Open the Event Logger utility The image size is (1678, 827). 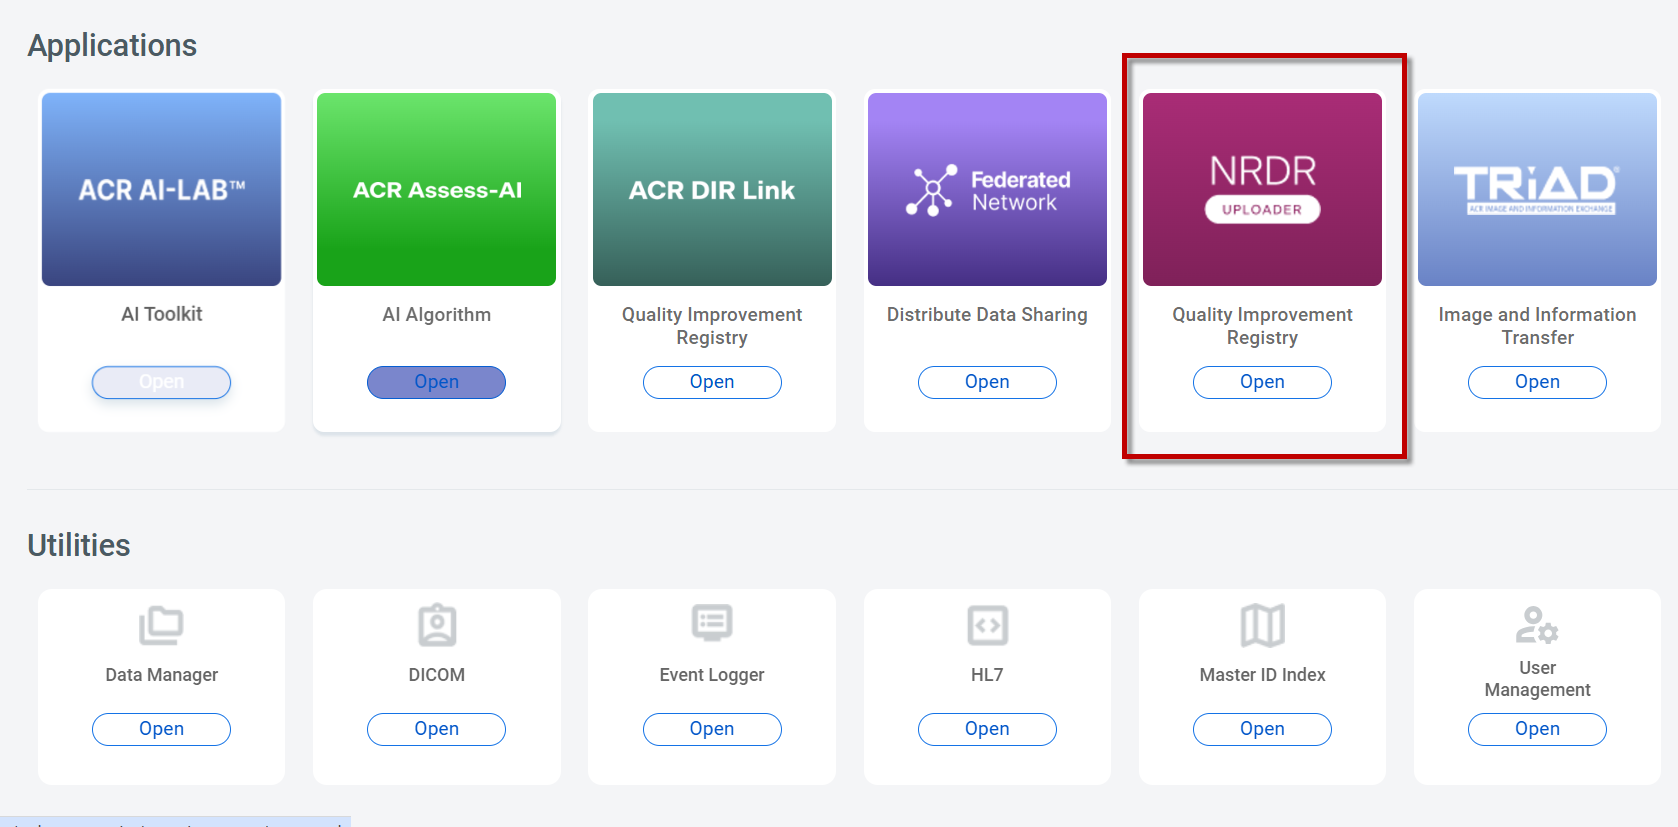pyautogui.click(x=712, y=729)
